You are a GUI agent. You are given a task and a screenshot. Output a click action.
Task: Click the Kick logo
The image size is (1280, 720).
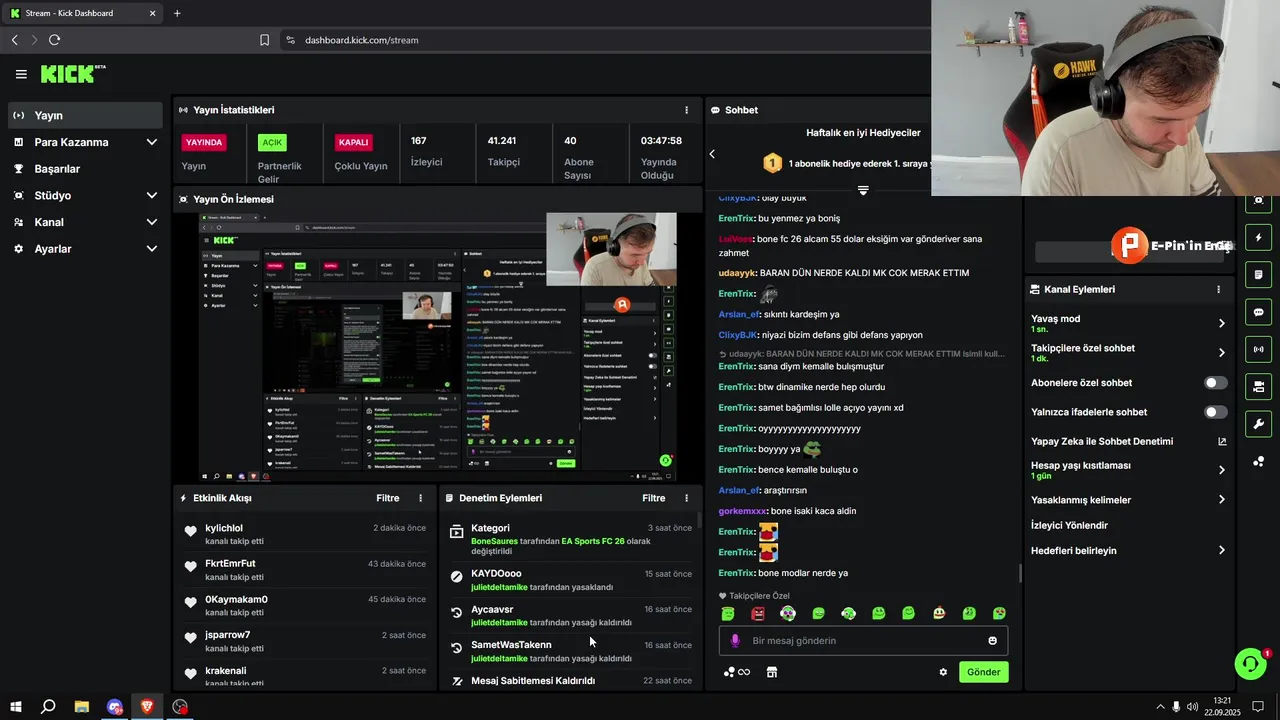coord(72,74)
